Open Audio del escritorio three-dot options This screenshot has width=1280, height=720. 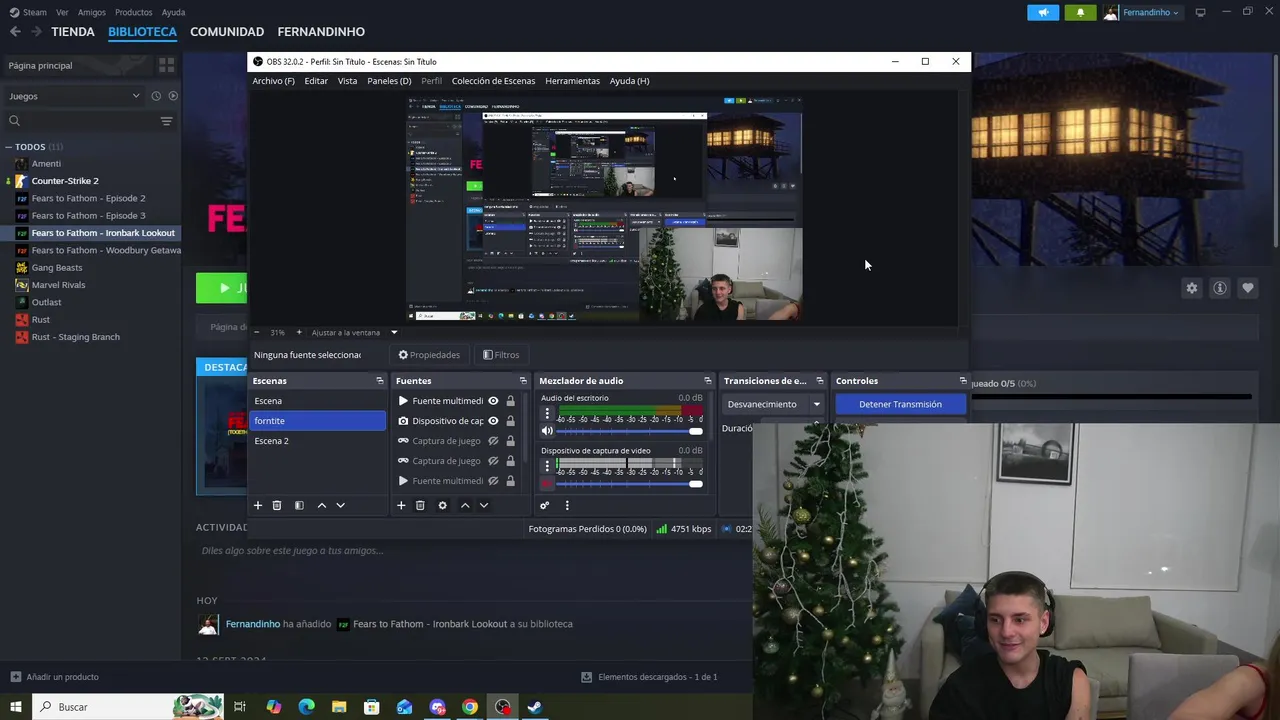coord(547,413)
